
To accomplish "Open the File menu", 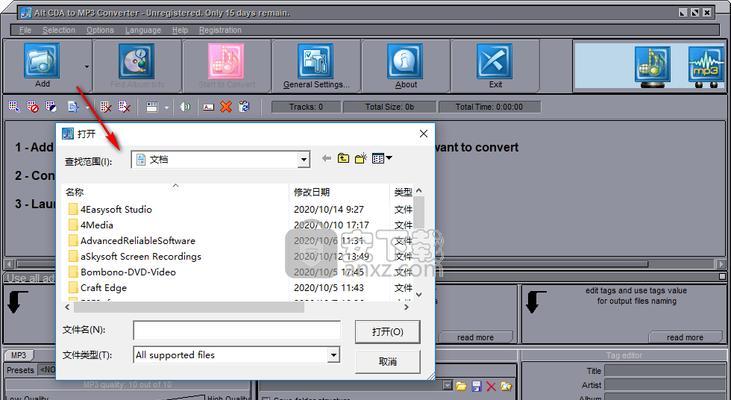I will click(x=25, y=30).
